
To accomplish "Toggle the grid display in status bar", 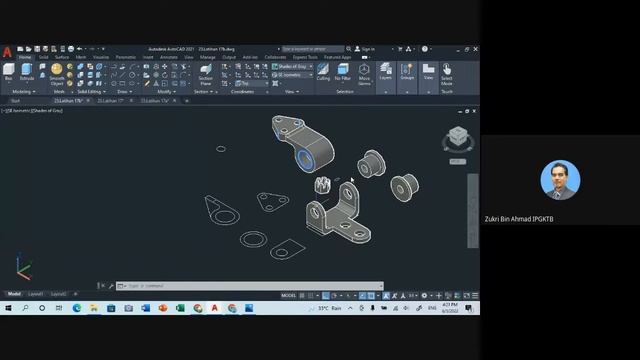I will [302, 296].
